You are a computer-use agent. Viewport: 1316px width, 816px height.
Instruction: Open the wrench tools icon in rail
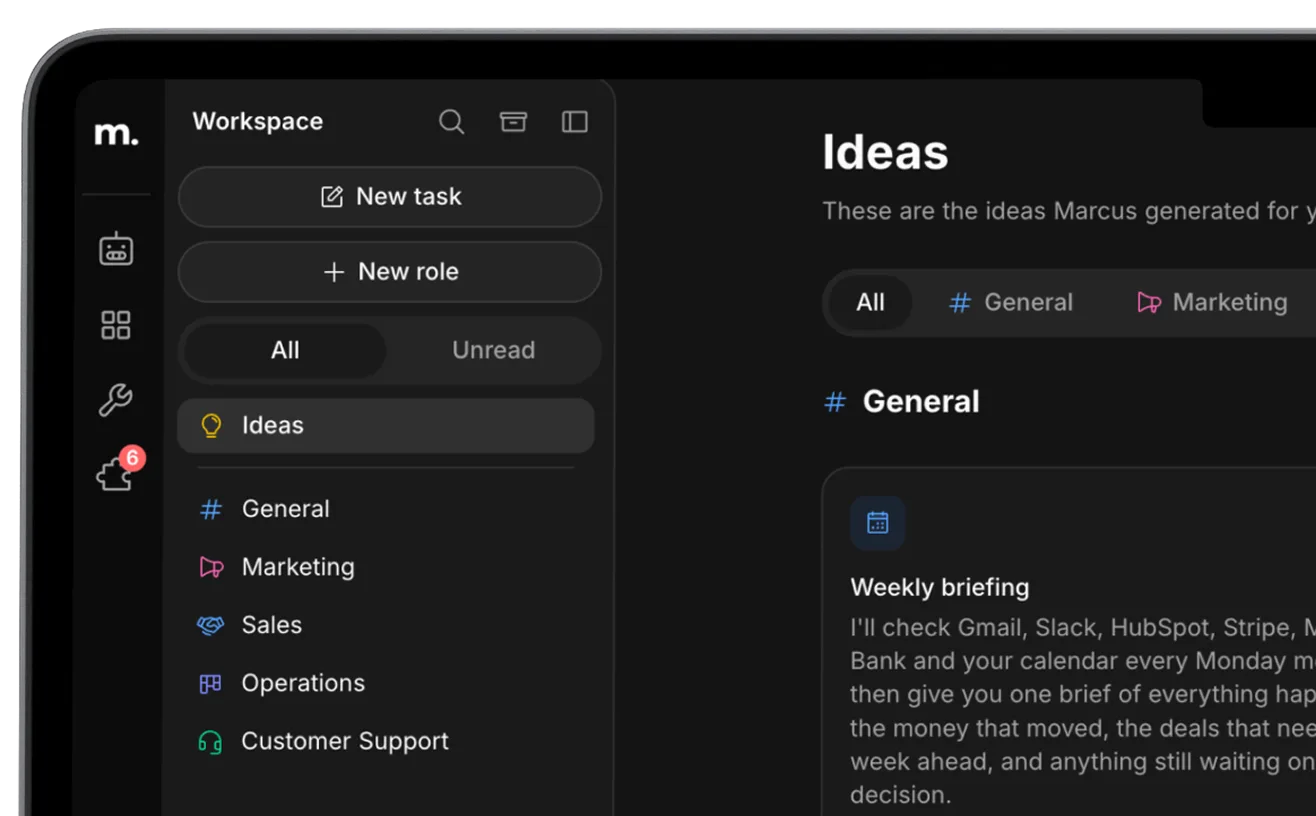click(x=116, y=400)
